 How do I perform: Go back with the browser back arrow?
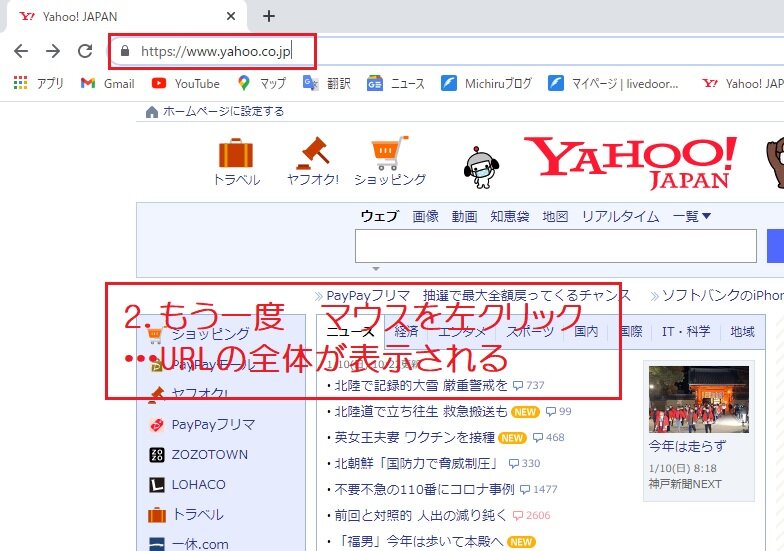click(x=21, y=51)
